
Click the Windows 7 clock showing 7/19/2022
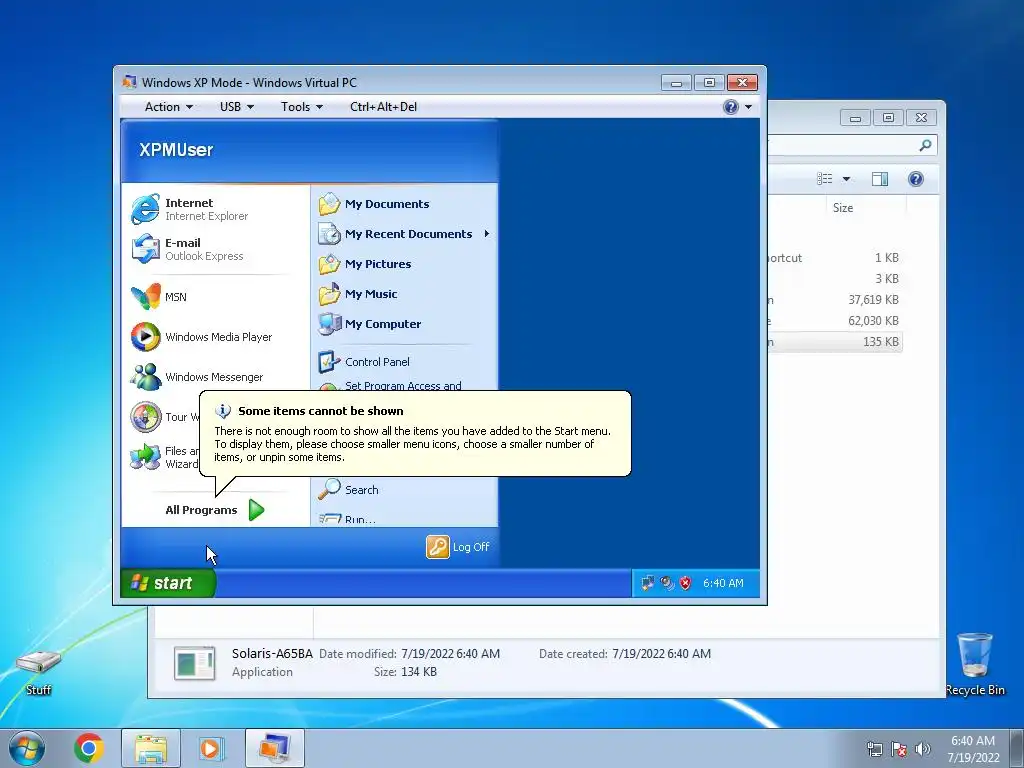click(973, 749)
